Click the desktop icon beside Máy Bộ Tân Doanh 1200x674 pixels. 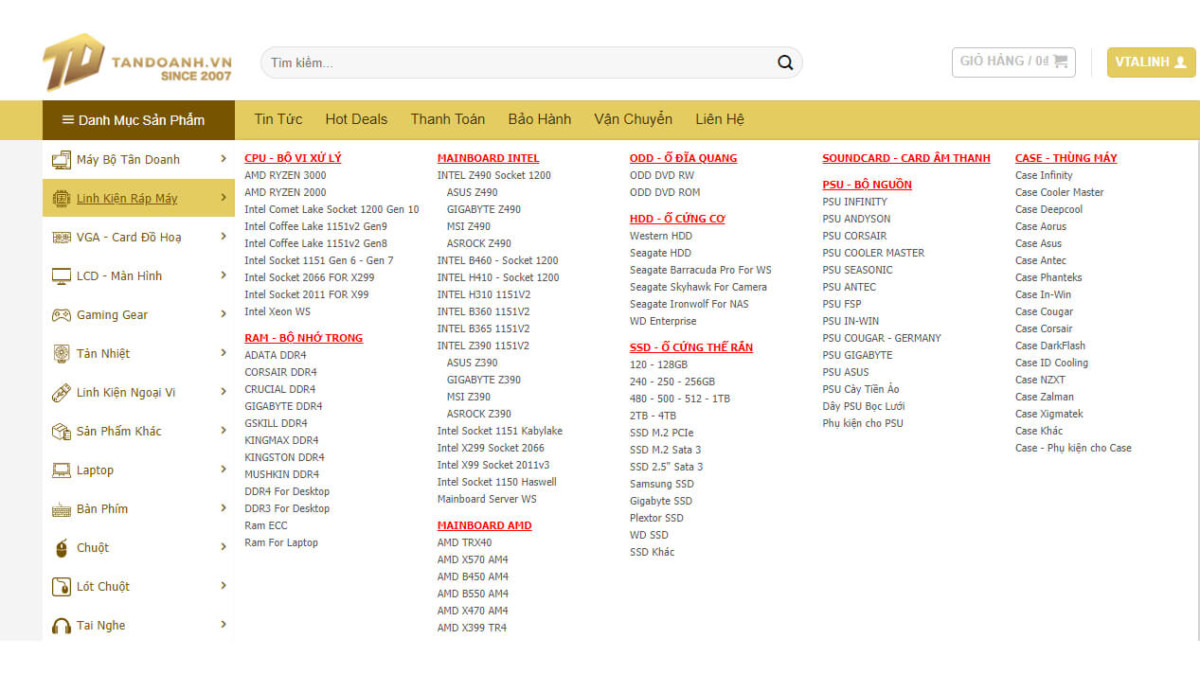click(61, 159)
